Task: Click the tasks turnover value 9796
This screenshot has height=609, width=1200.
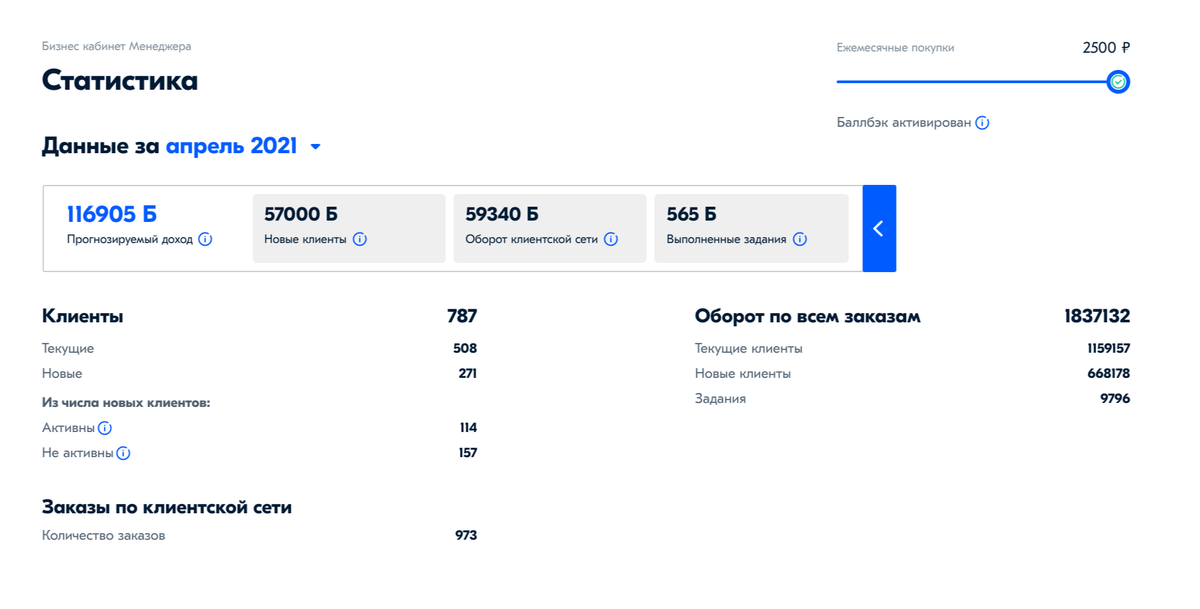Action: (x=1115, y=399)
